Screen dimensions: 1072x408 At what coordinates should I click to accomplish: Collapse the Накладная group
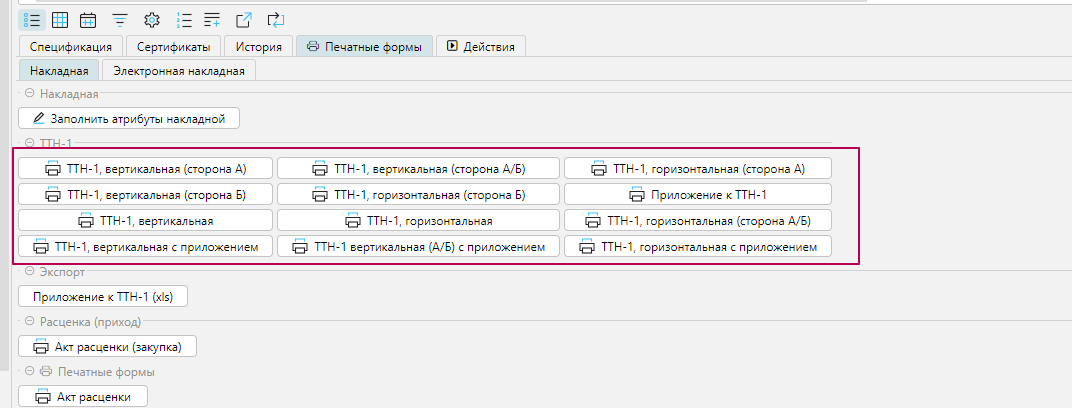click(x=29, y=94)
